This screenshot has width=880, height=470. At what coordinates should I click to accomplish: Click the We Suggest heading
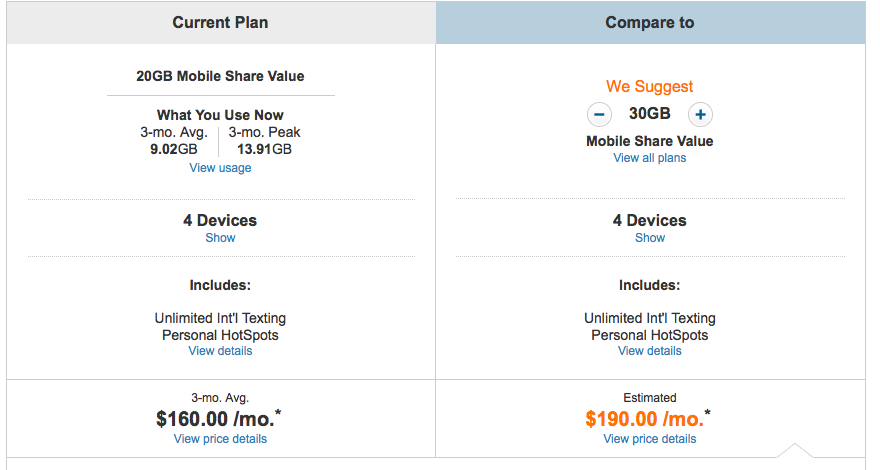(649, 86)
